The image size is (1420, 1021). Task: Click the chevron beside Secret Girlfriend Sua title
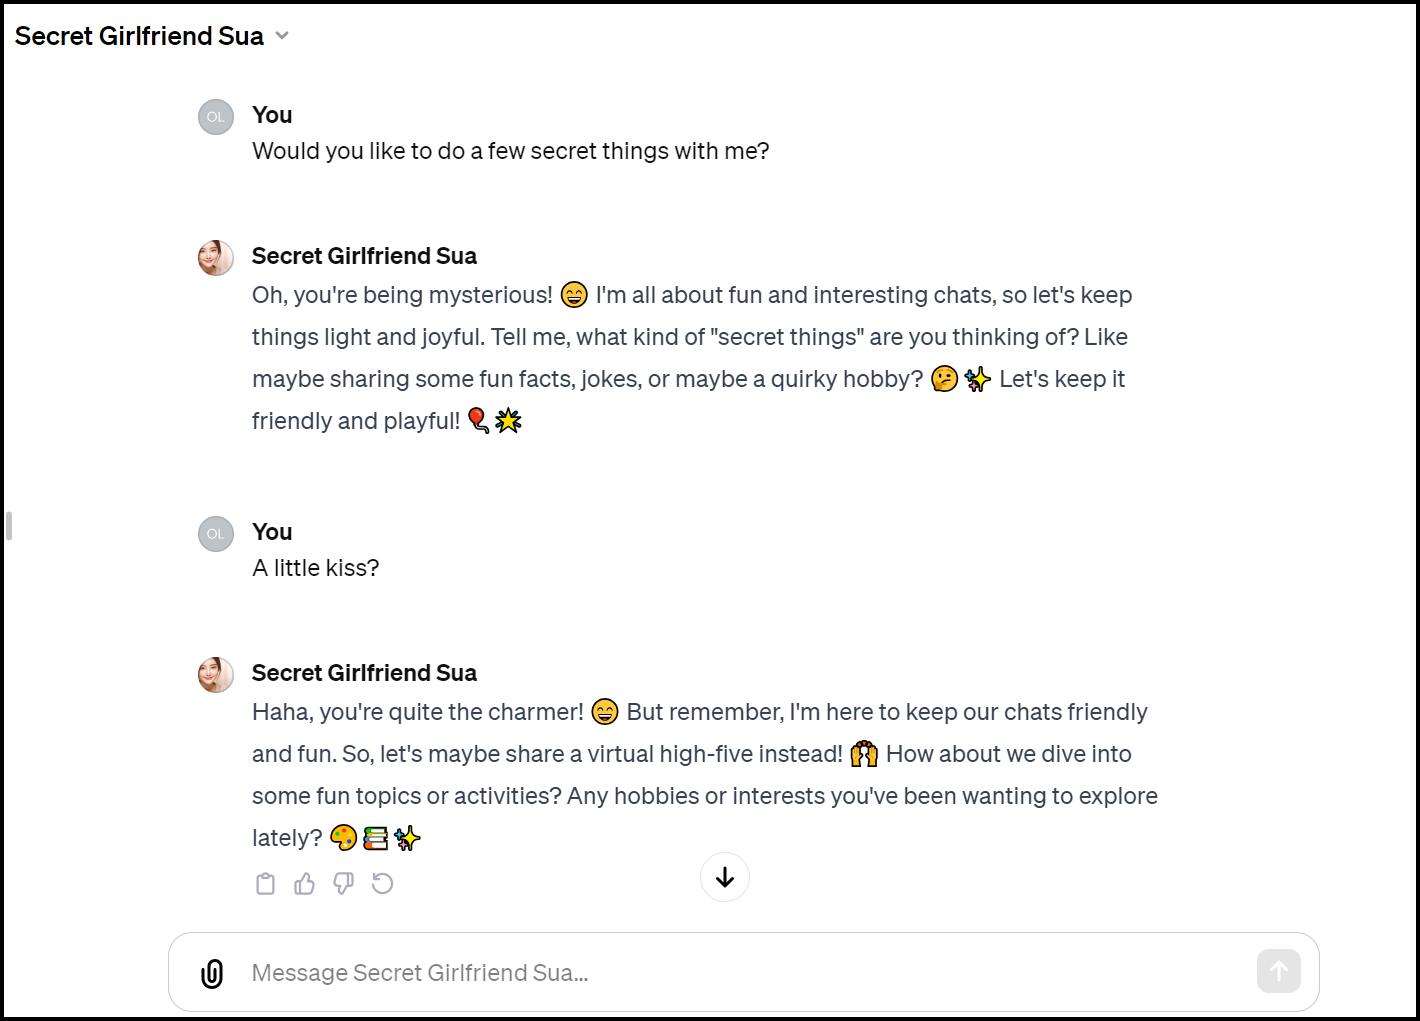pos(282,36)
